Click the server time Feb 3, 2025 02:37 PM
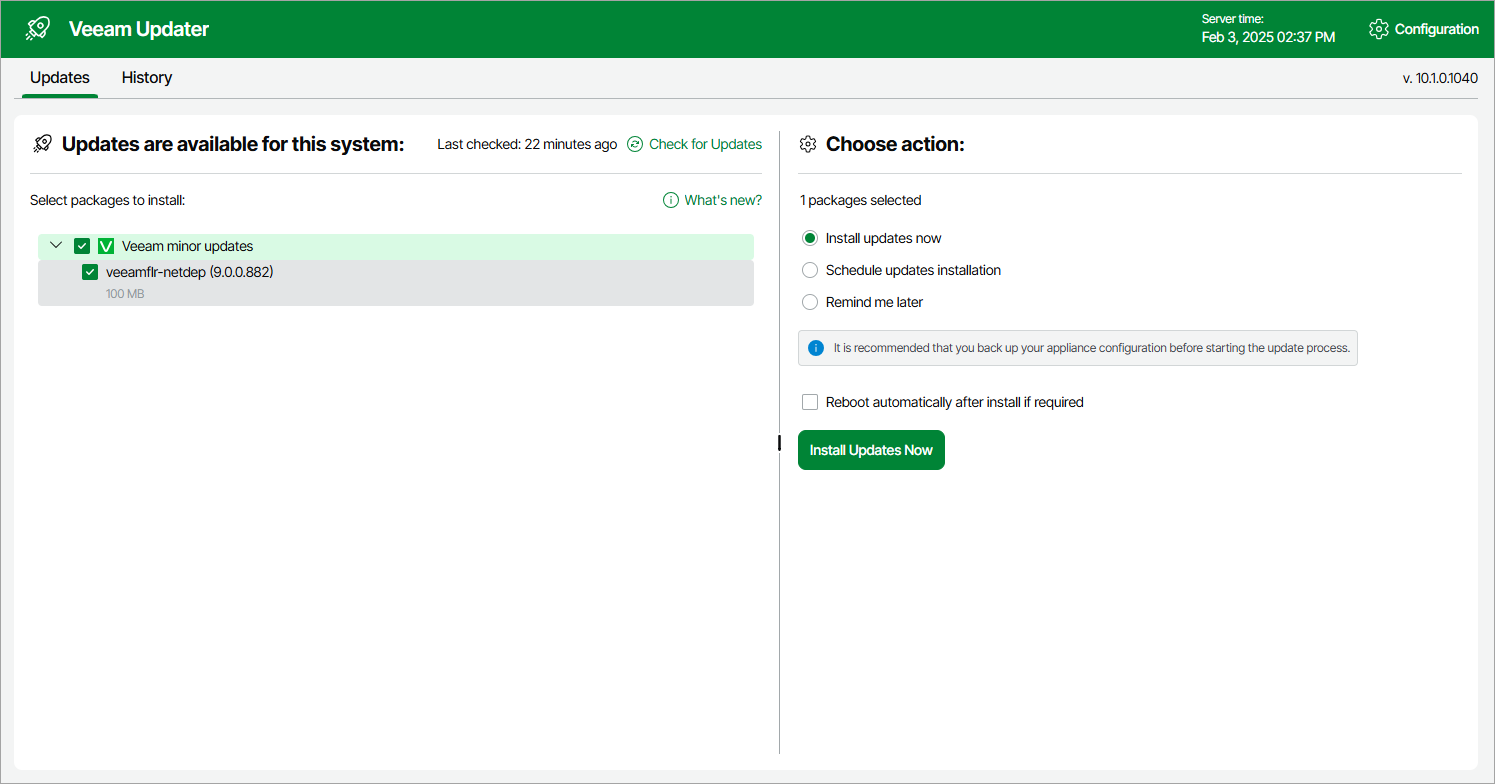Image resolution: width=1495 pixels, height=784 pixels. pyautogui.click(x=1268, y=37)
